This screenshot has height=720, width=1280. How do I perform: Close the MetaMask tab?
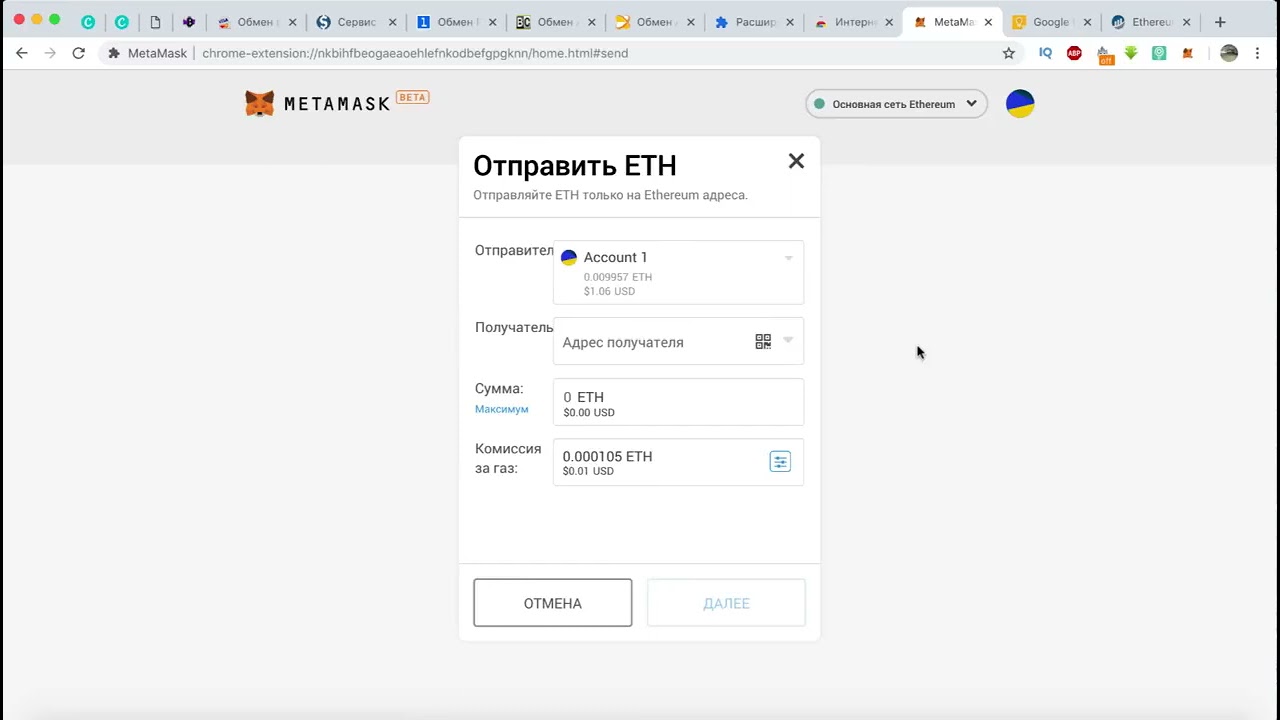987,22
